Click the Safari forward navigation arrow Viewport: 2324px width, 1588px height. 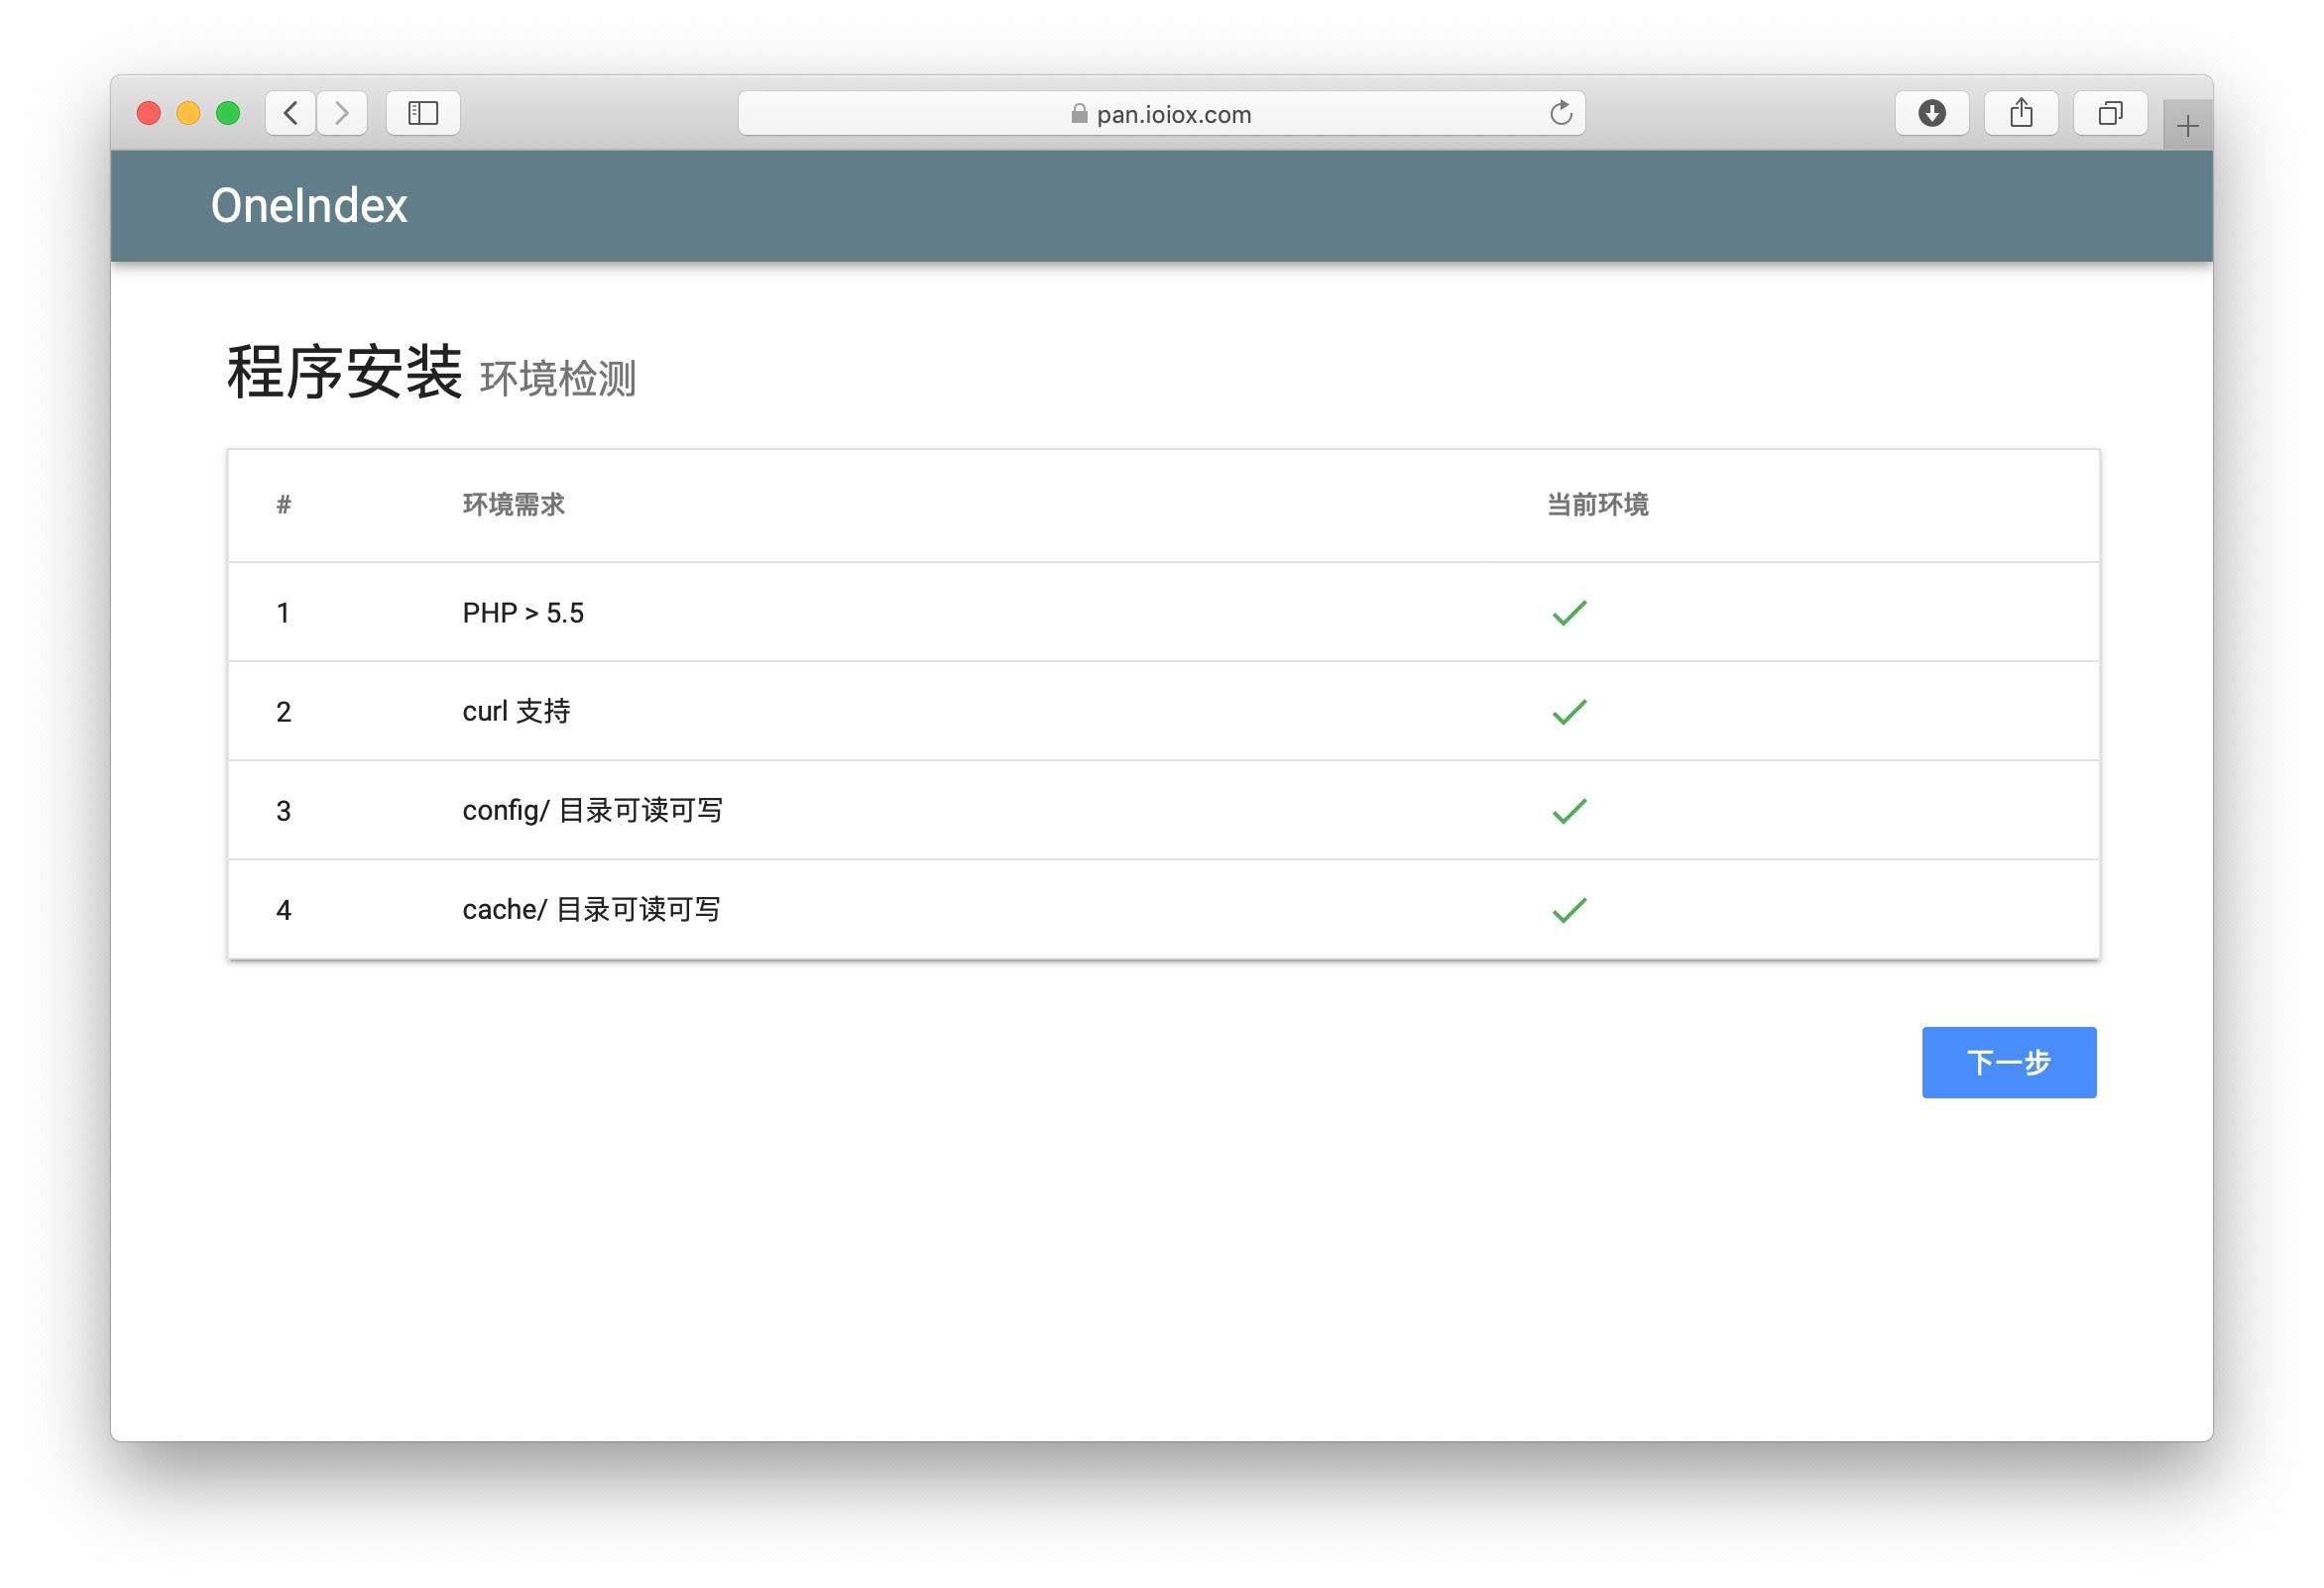[x=342, y=113]
